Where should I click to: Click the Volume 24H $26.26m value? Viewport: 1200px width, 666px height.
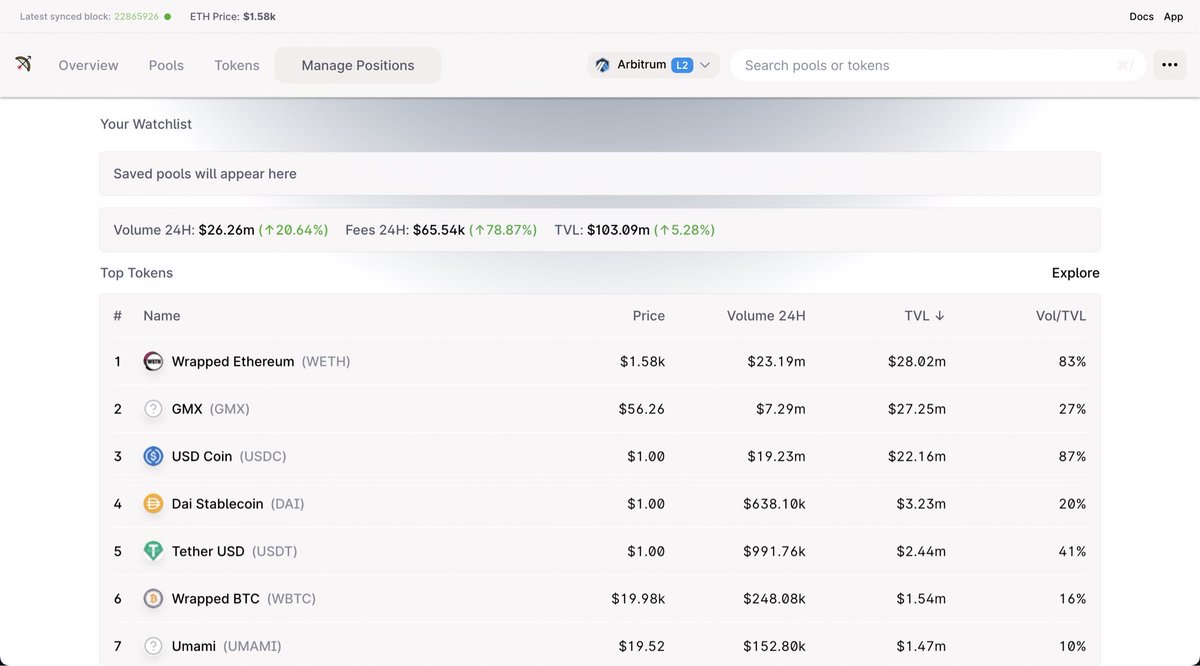(226, 230)
